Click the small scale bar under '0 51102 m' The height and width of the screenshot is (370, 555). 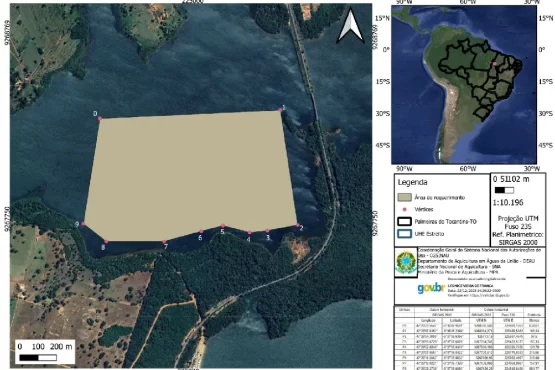click(x=504, y=190)
